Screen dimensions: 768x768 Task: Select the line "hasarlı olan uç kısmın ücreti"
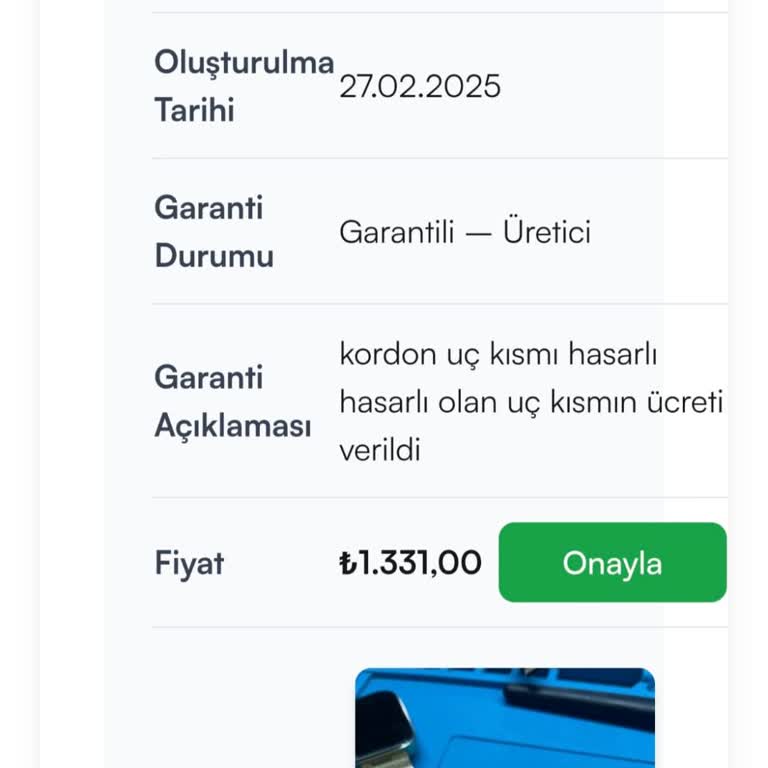[x=530, y=402]
